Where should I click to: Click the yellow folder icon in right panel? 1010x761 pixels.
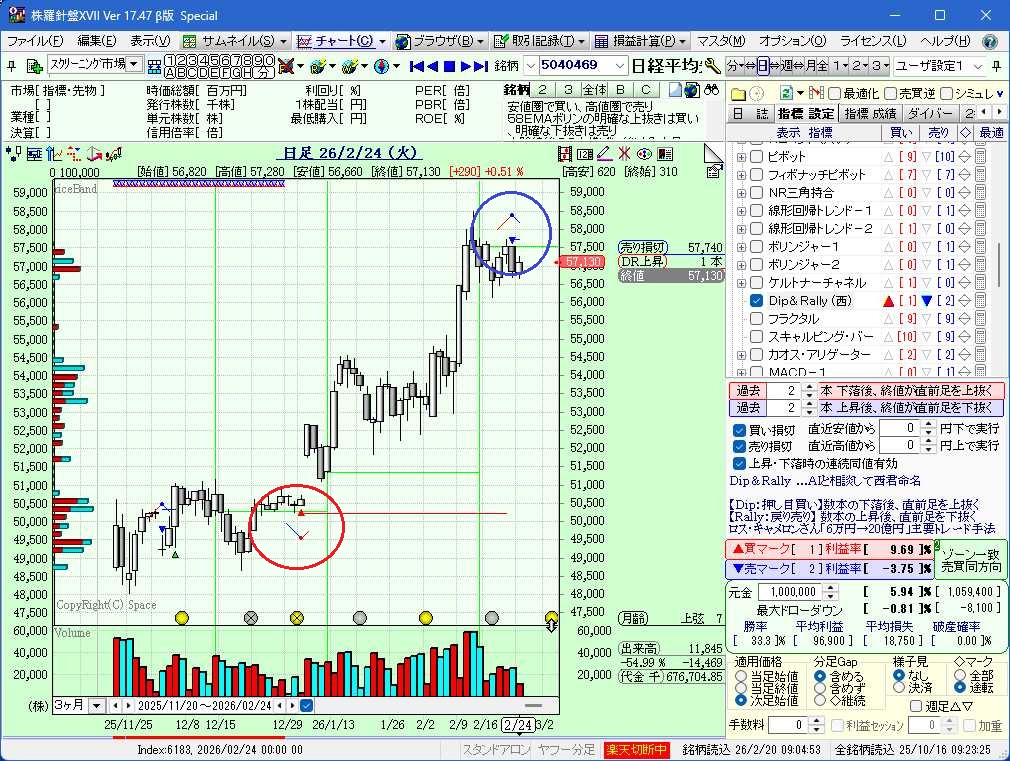[x=739, y=93]
